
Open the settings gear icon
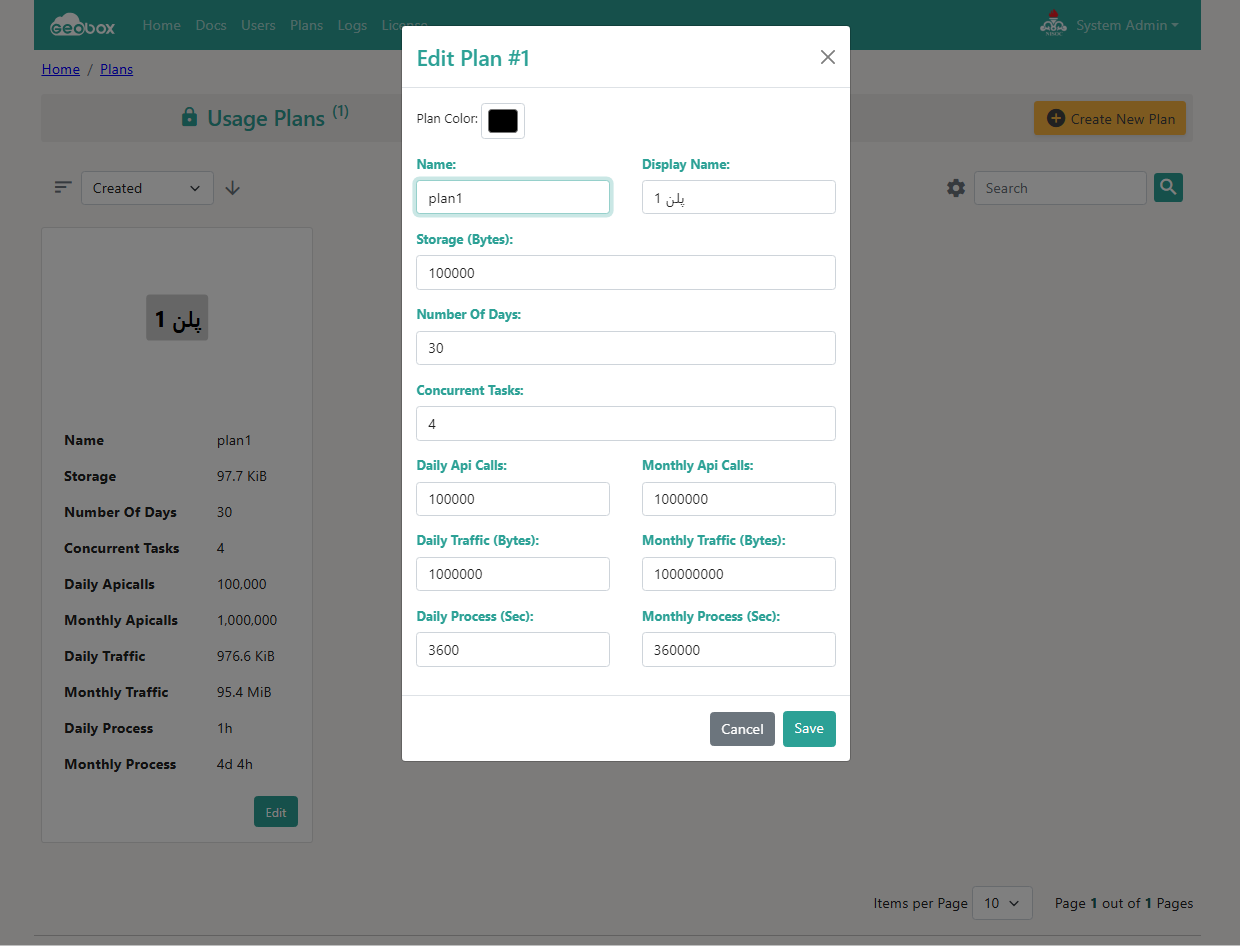tap(956, 188)
